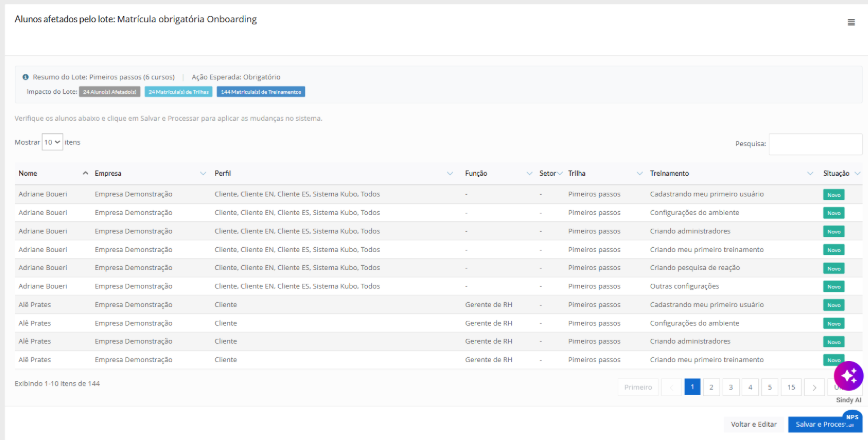Click the next page arrow

click(814, 387)
